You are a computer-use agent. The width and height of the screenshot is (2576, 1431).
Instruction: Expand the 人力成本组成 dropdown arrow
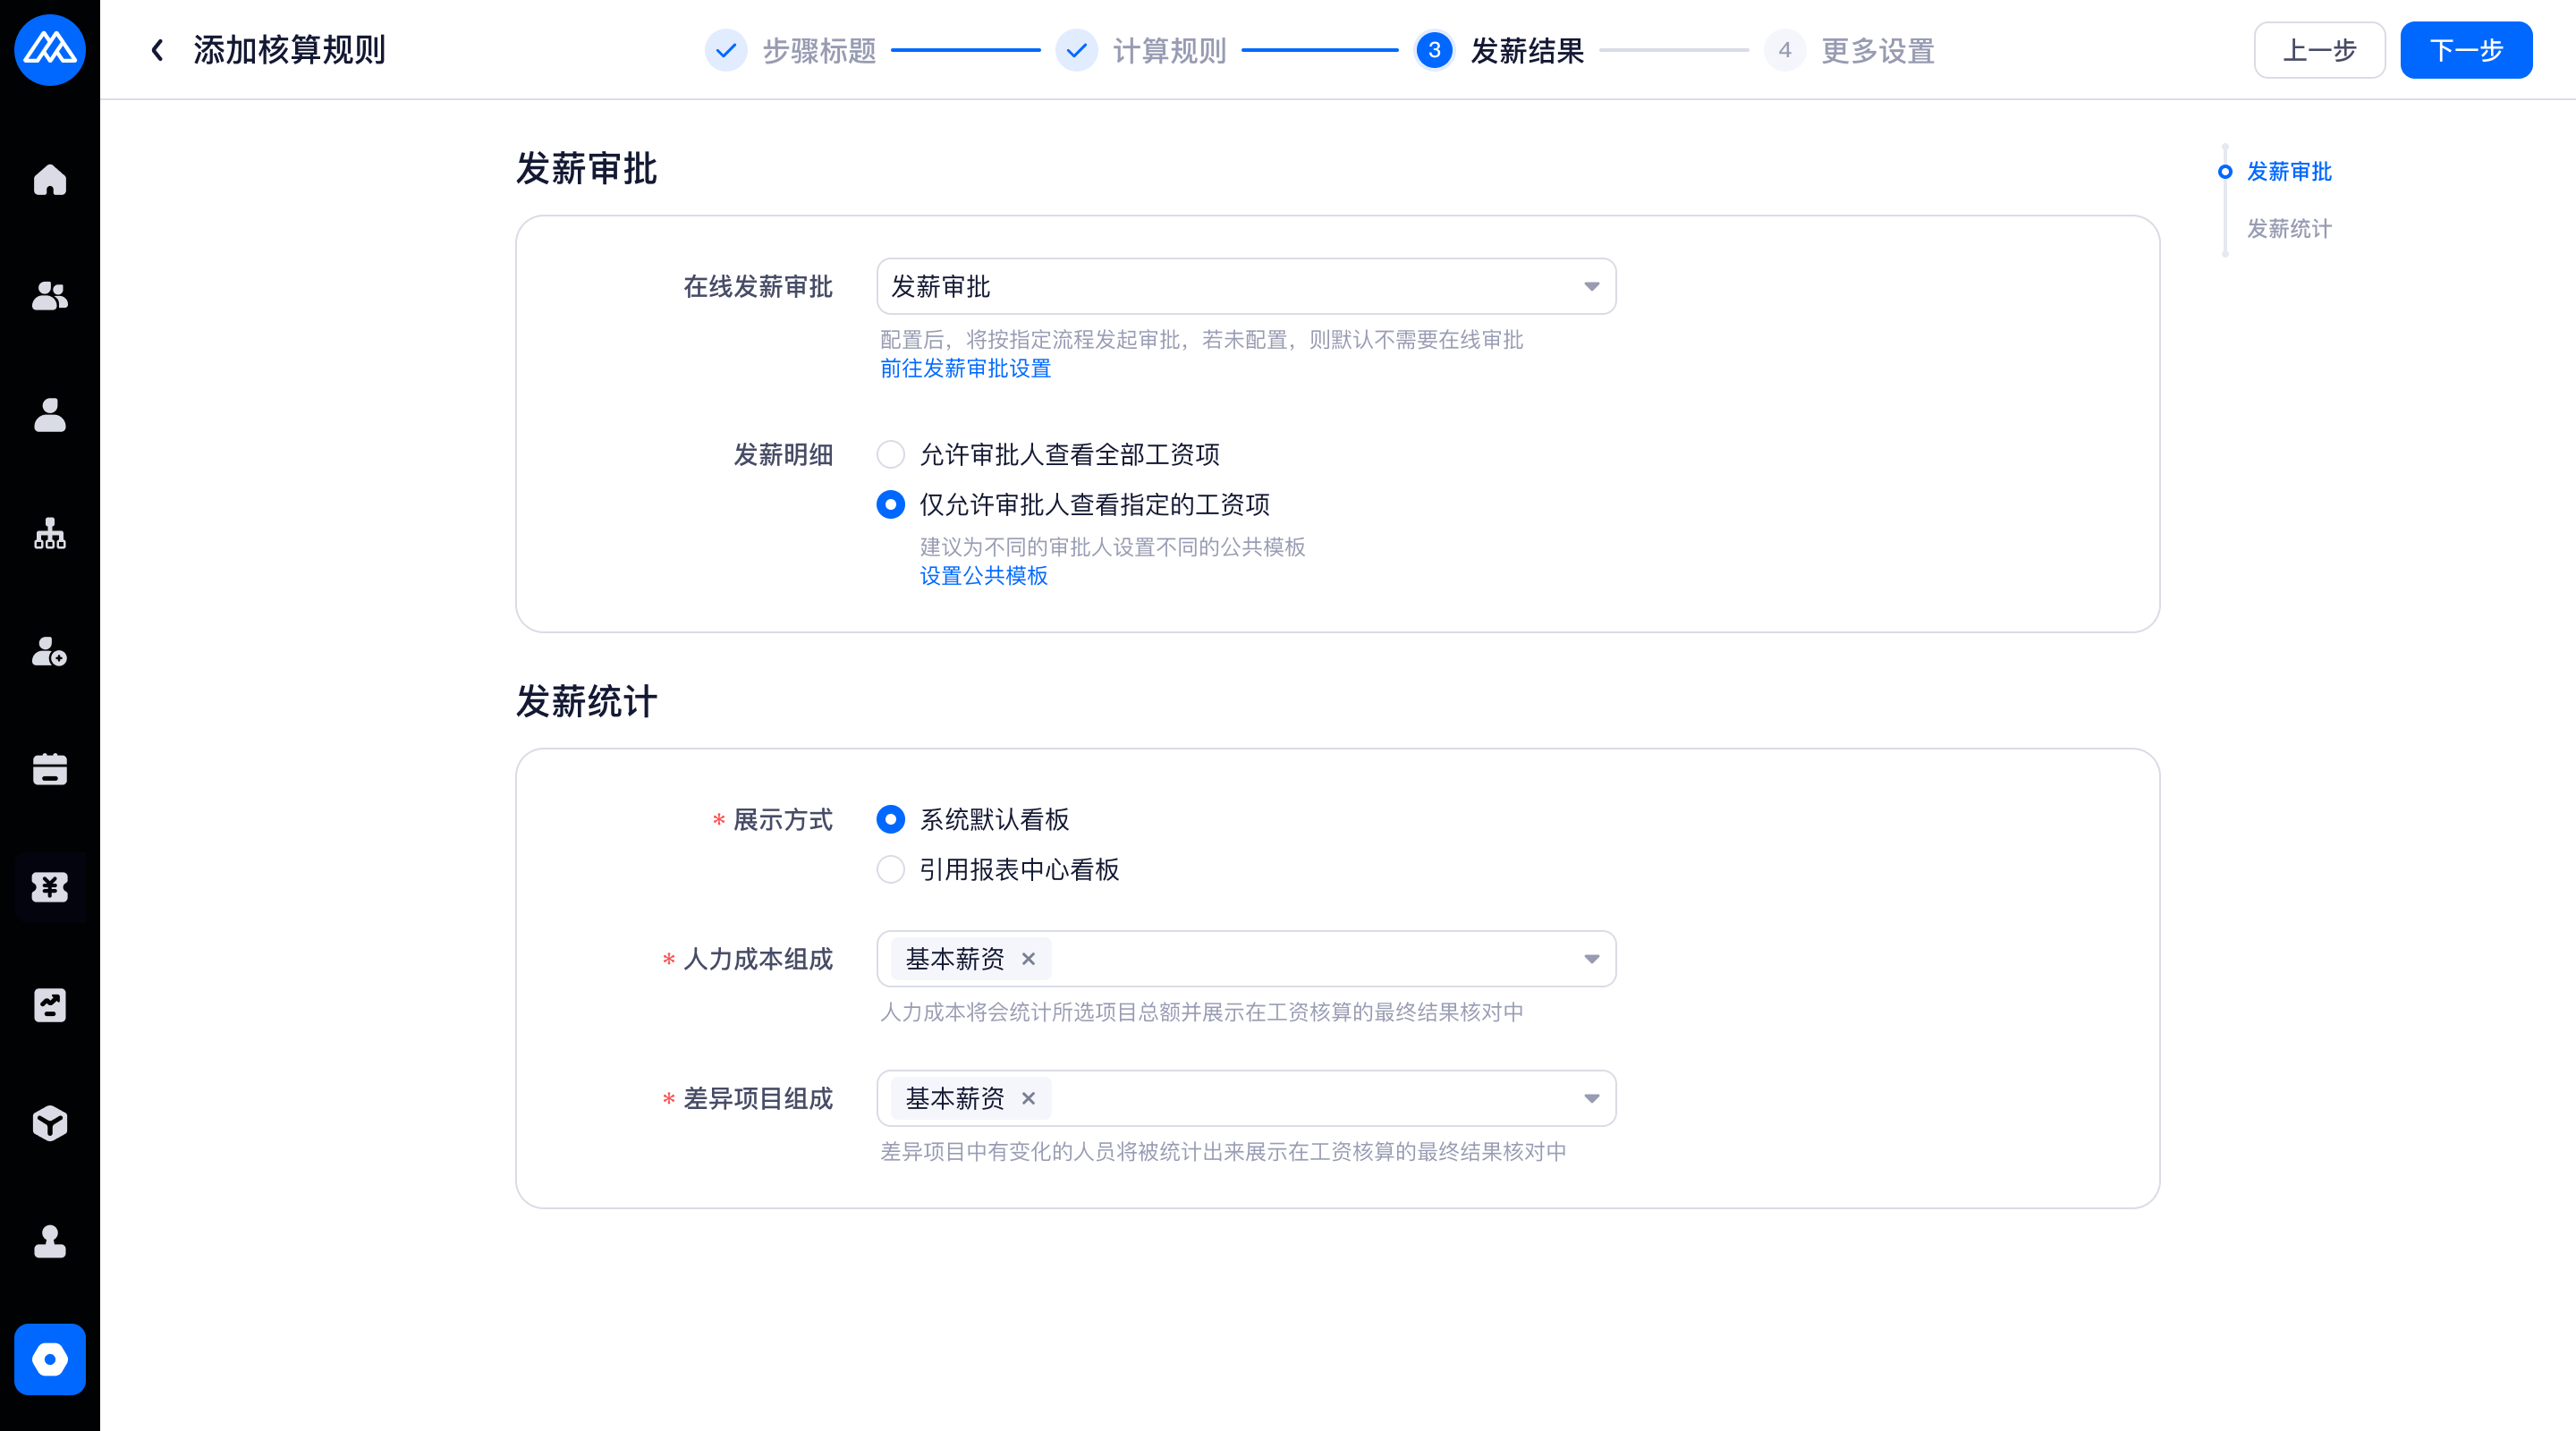click(1591, 959)
